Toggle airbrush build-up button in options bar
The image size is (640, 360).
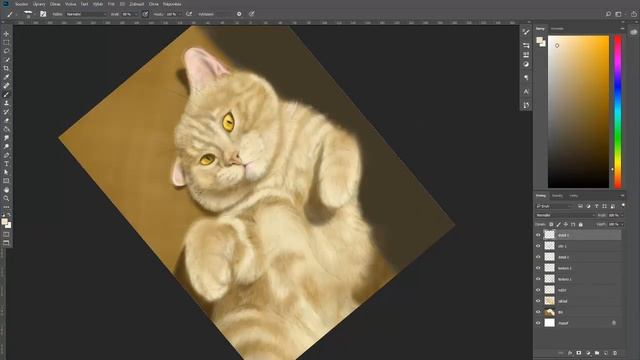[x=189, y=14]
